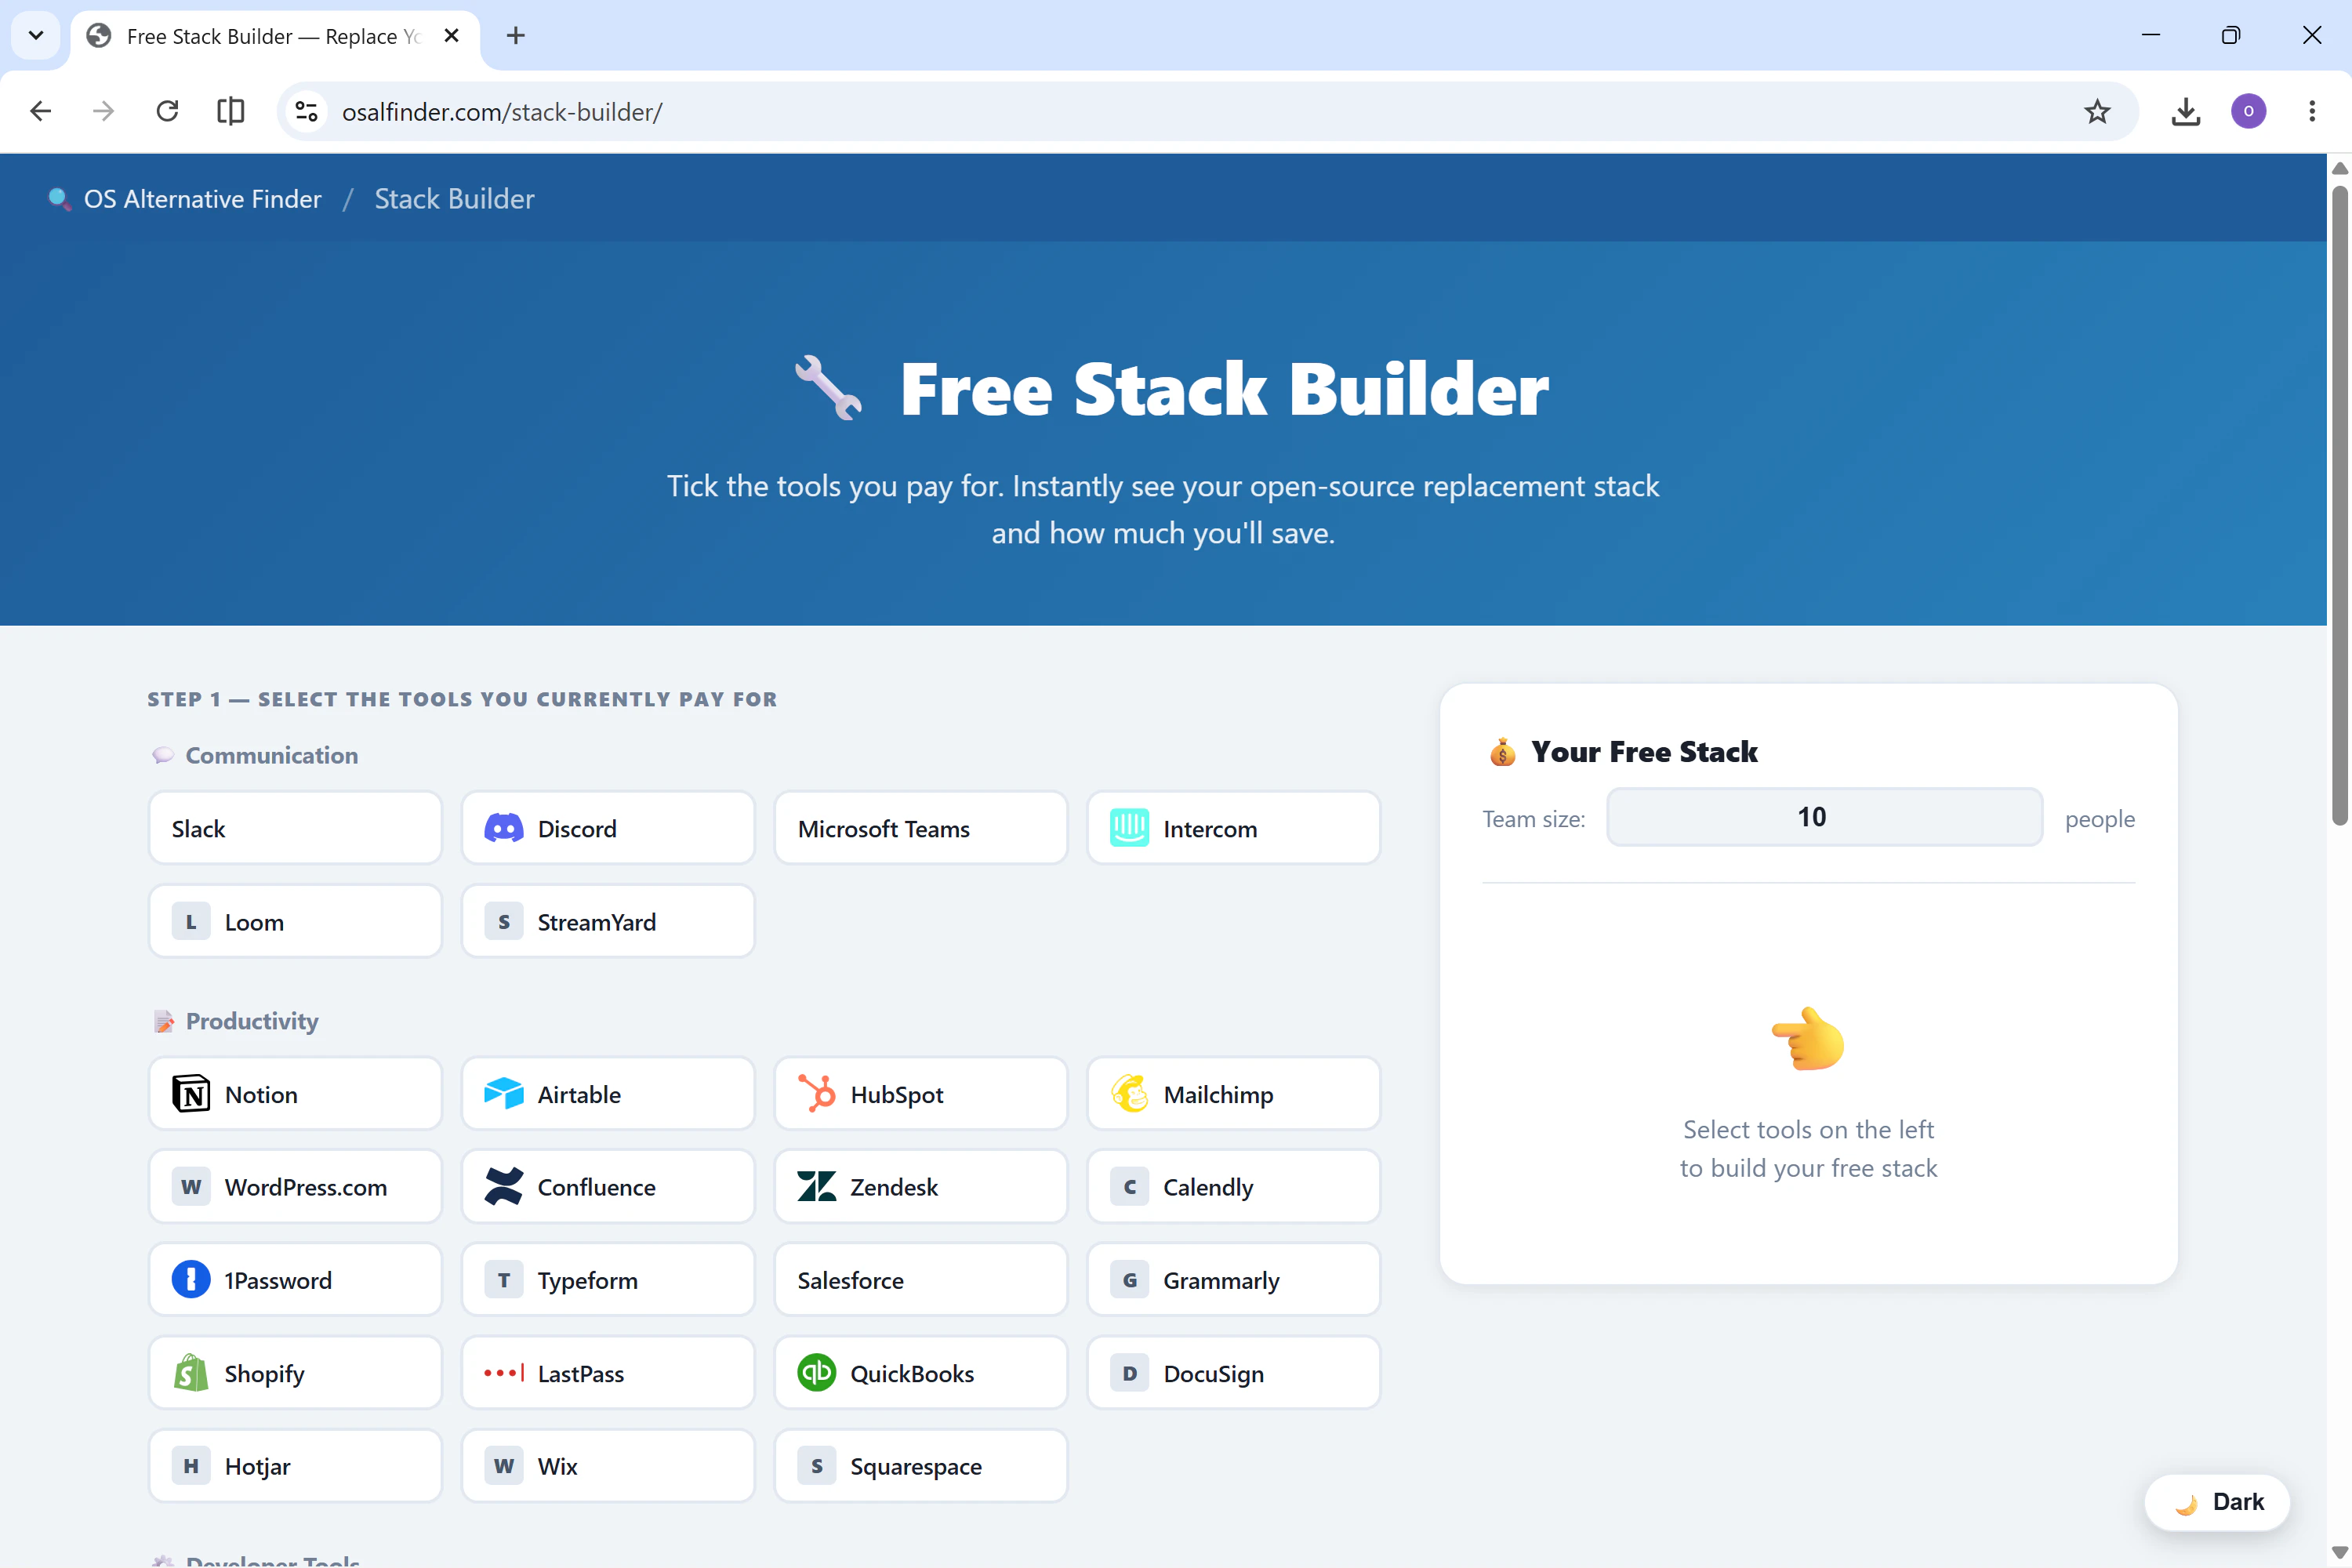This screenshot has width=2352, height=1568.
Task: Open the browser downloads icon
Action: point(2185,111)
